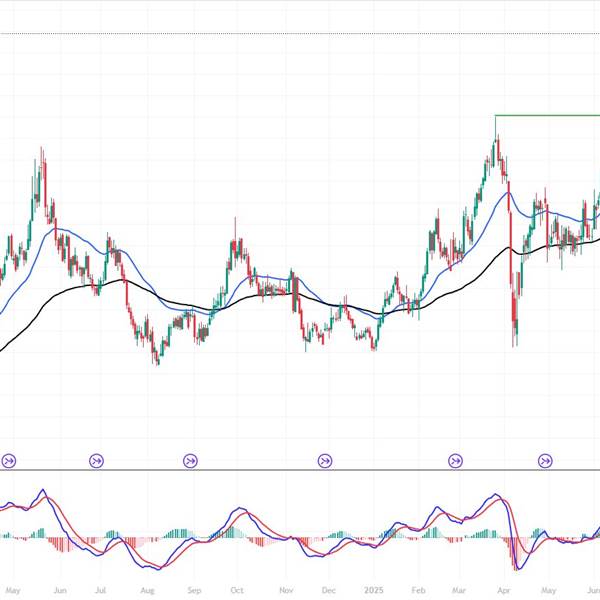This screenshot has height=600, width=600.
Task: Click the Jul label on time axis
Action: [100, 590]
